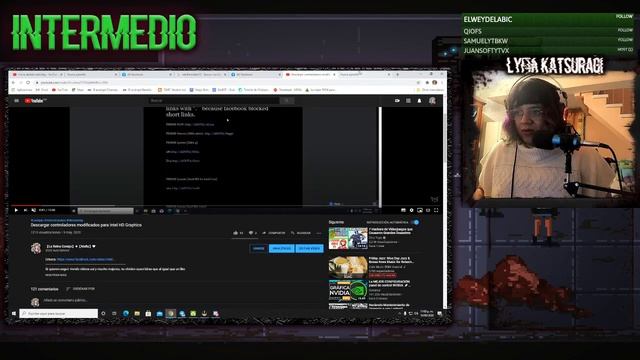Open Microsoft Store taskbar icon
The width and height of the screenshot is (640, 360).
point(148,313)
